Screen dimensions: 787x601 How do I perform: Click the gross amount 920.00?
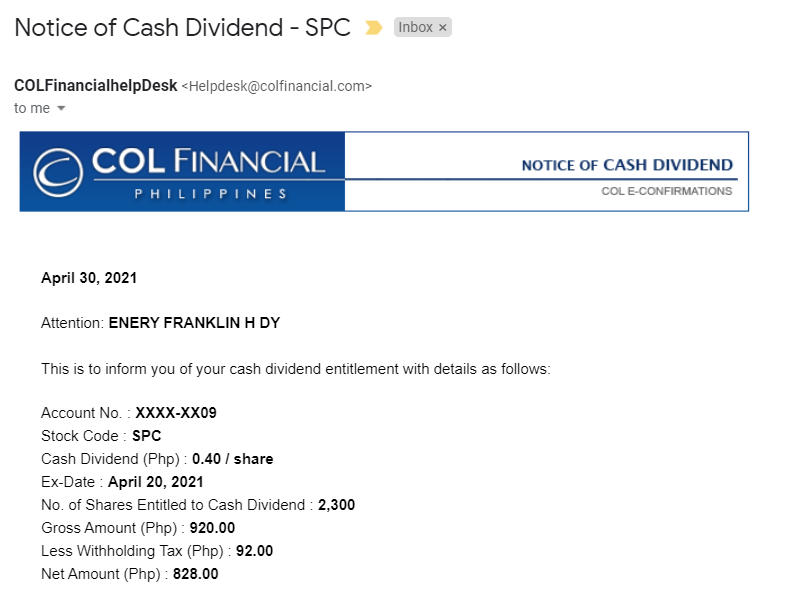[212, 528]
